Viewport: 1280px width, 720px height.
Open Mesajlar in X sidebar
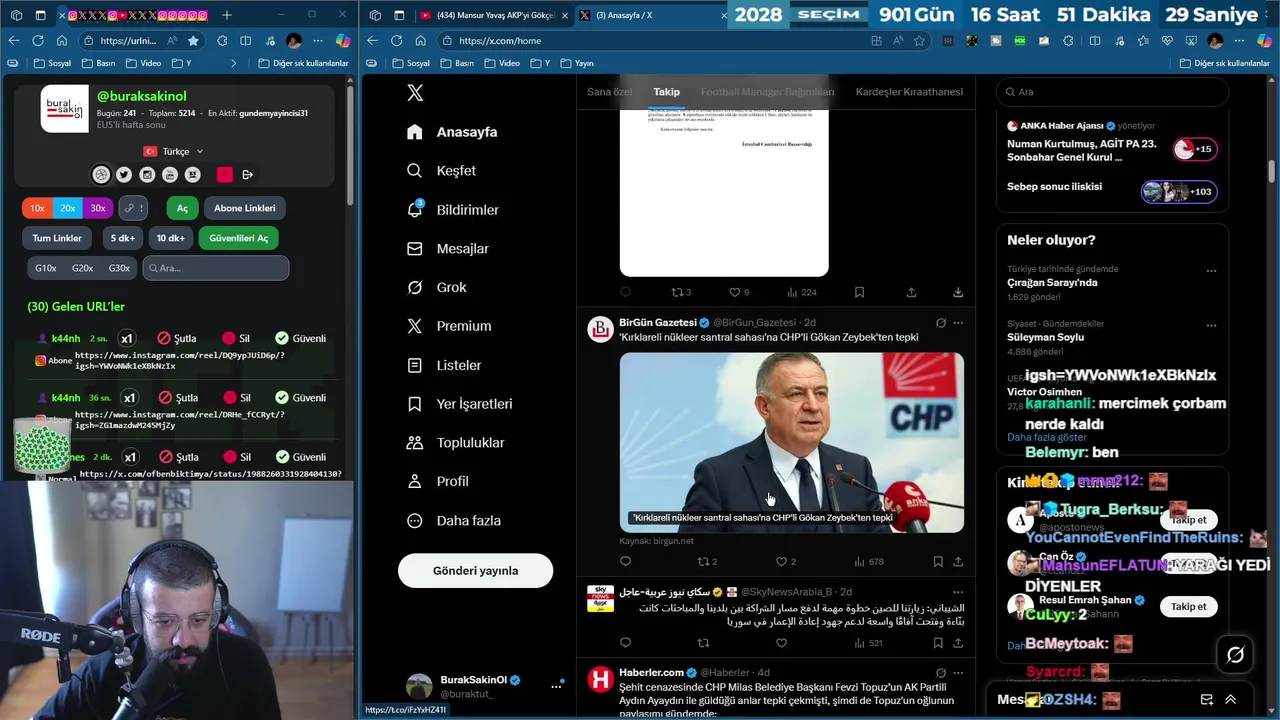click(x=448, y=249)
